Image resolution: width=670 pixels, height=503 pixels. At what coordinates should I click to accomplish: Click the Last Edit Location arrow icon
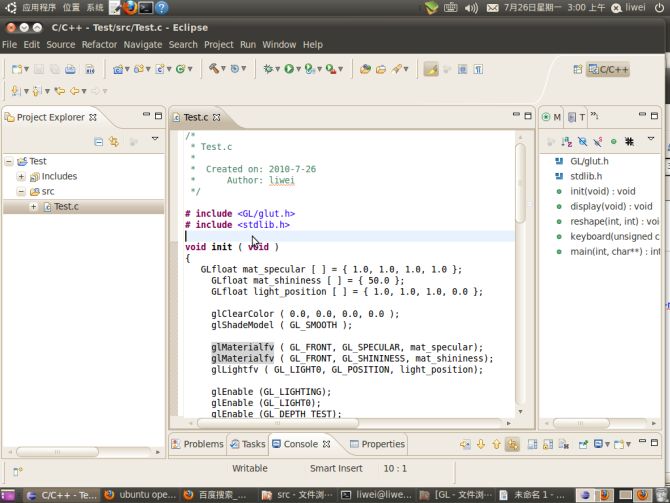click(59, 91)
